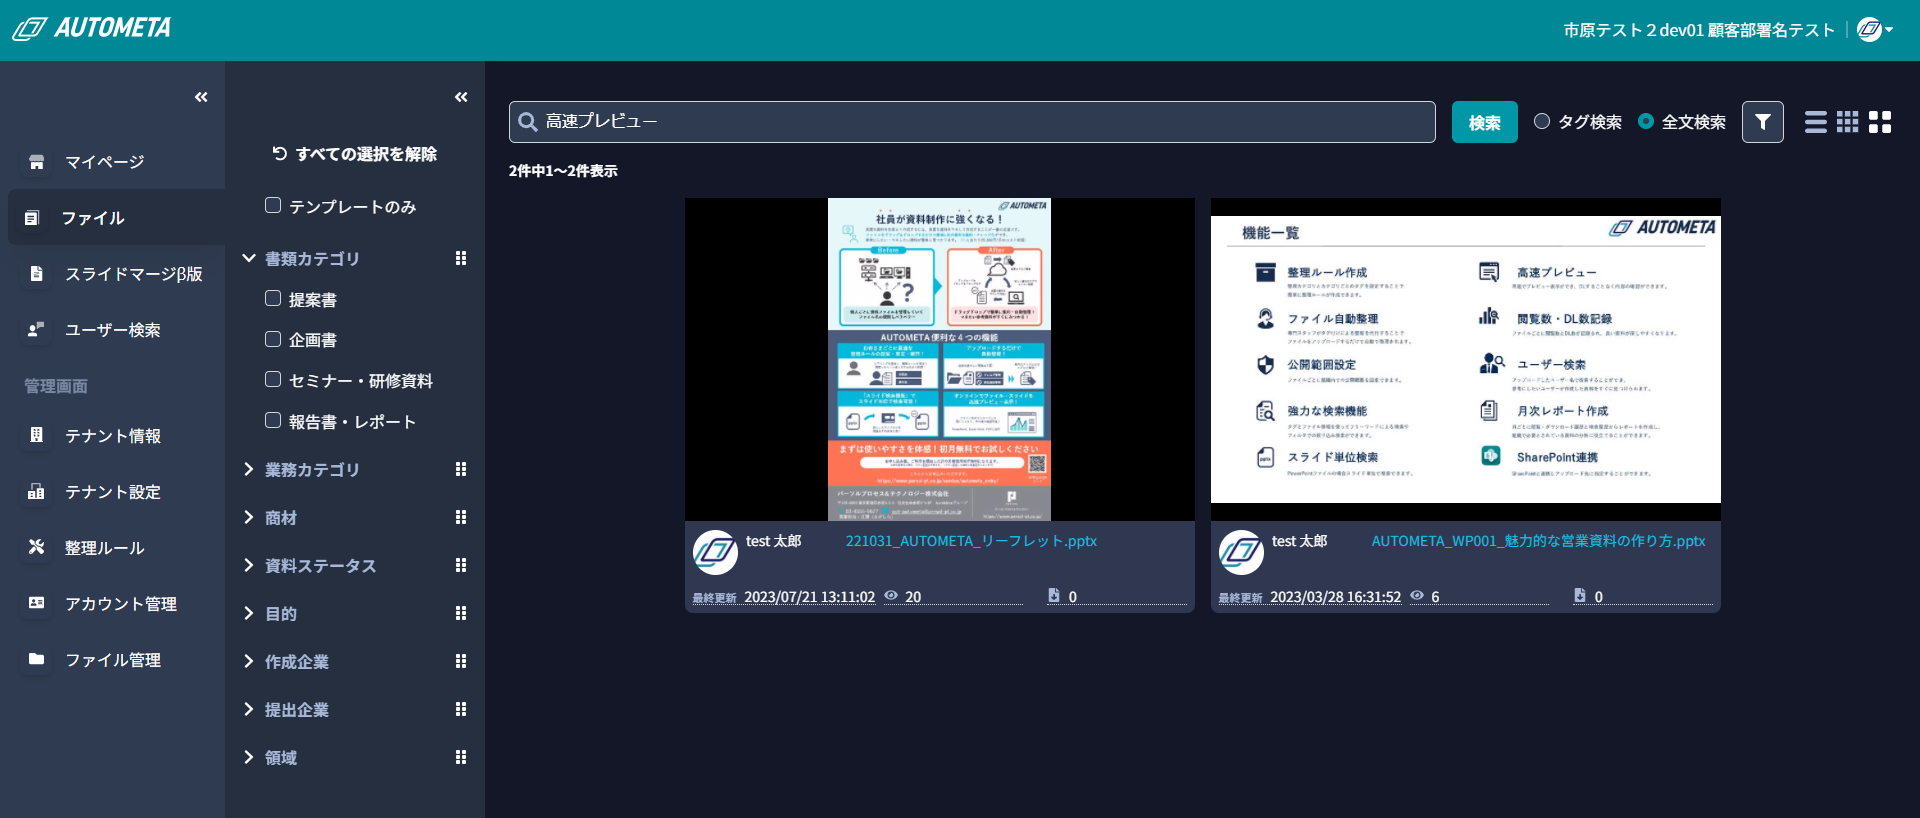
Task: Select the ファイル menu item
Action: pos(116,218)
